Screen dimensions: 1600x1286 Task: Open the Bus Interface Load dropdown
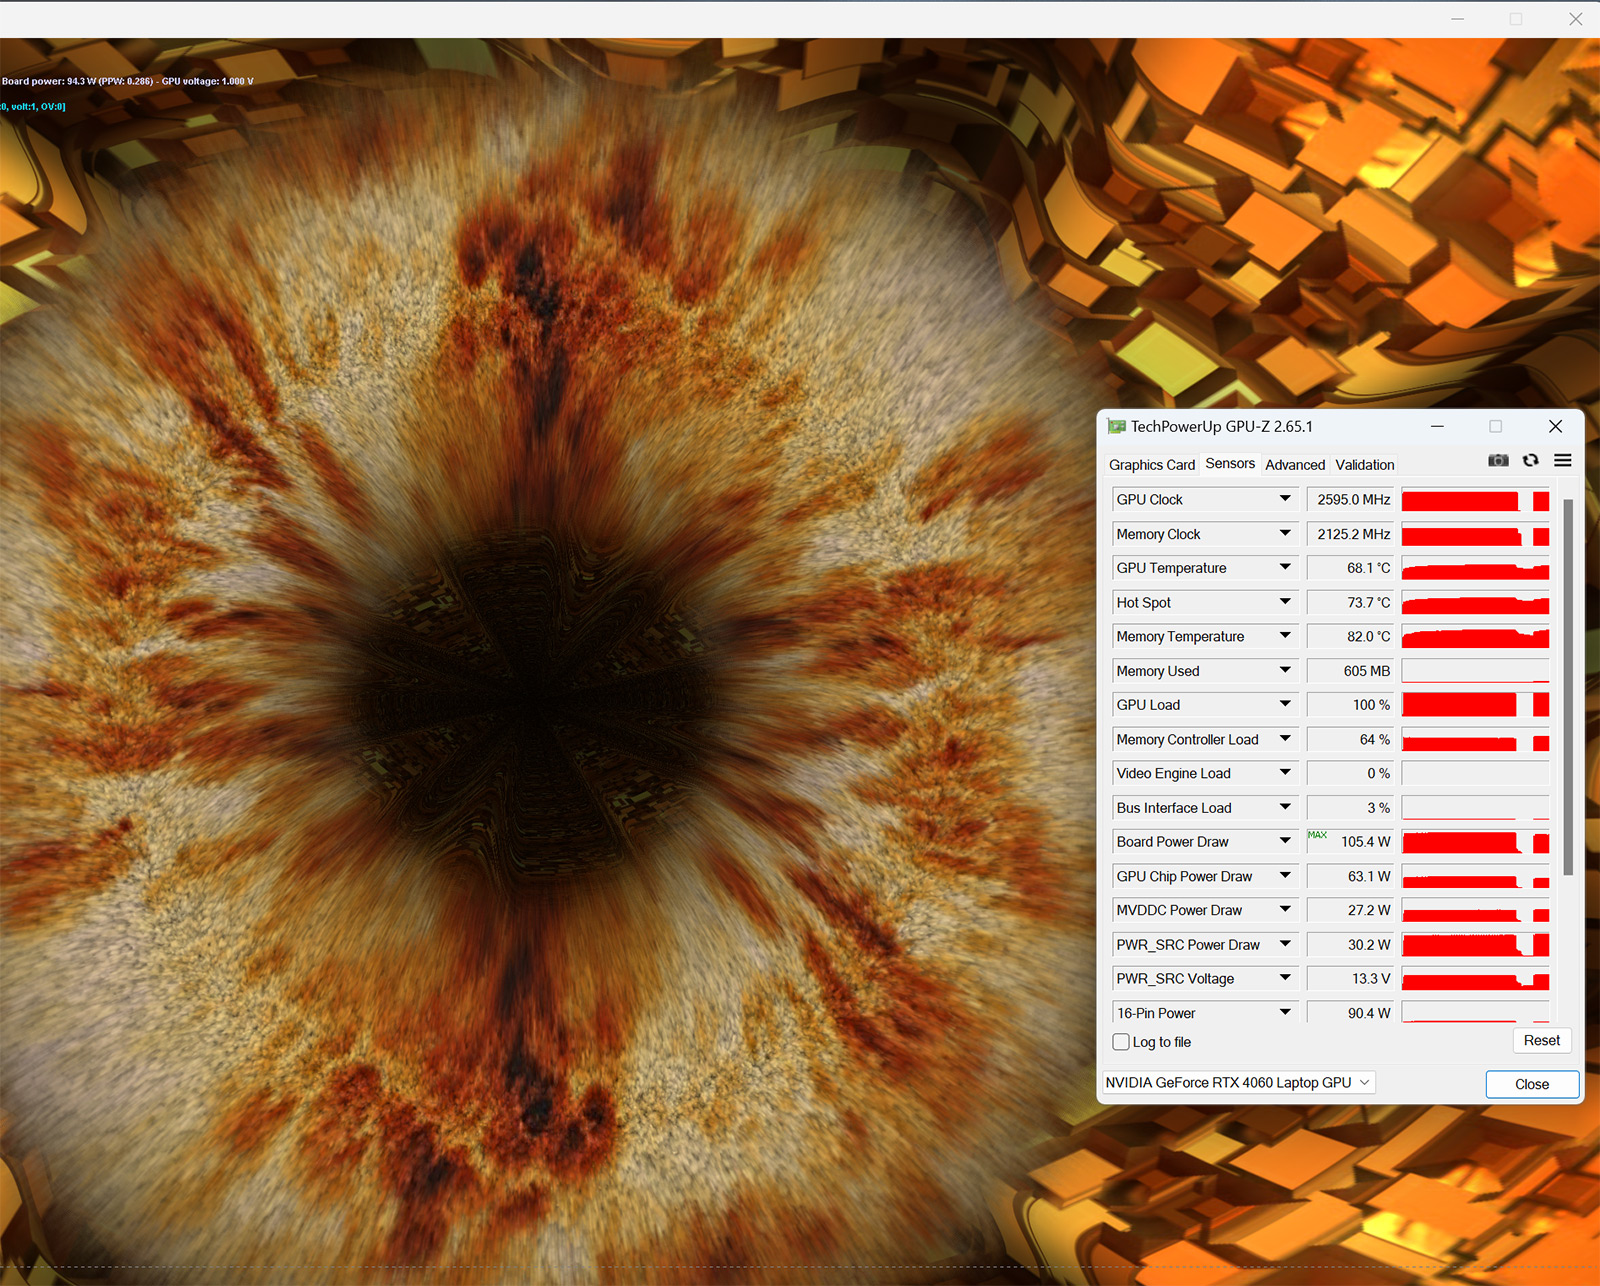1285,807
